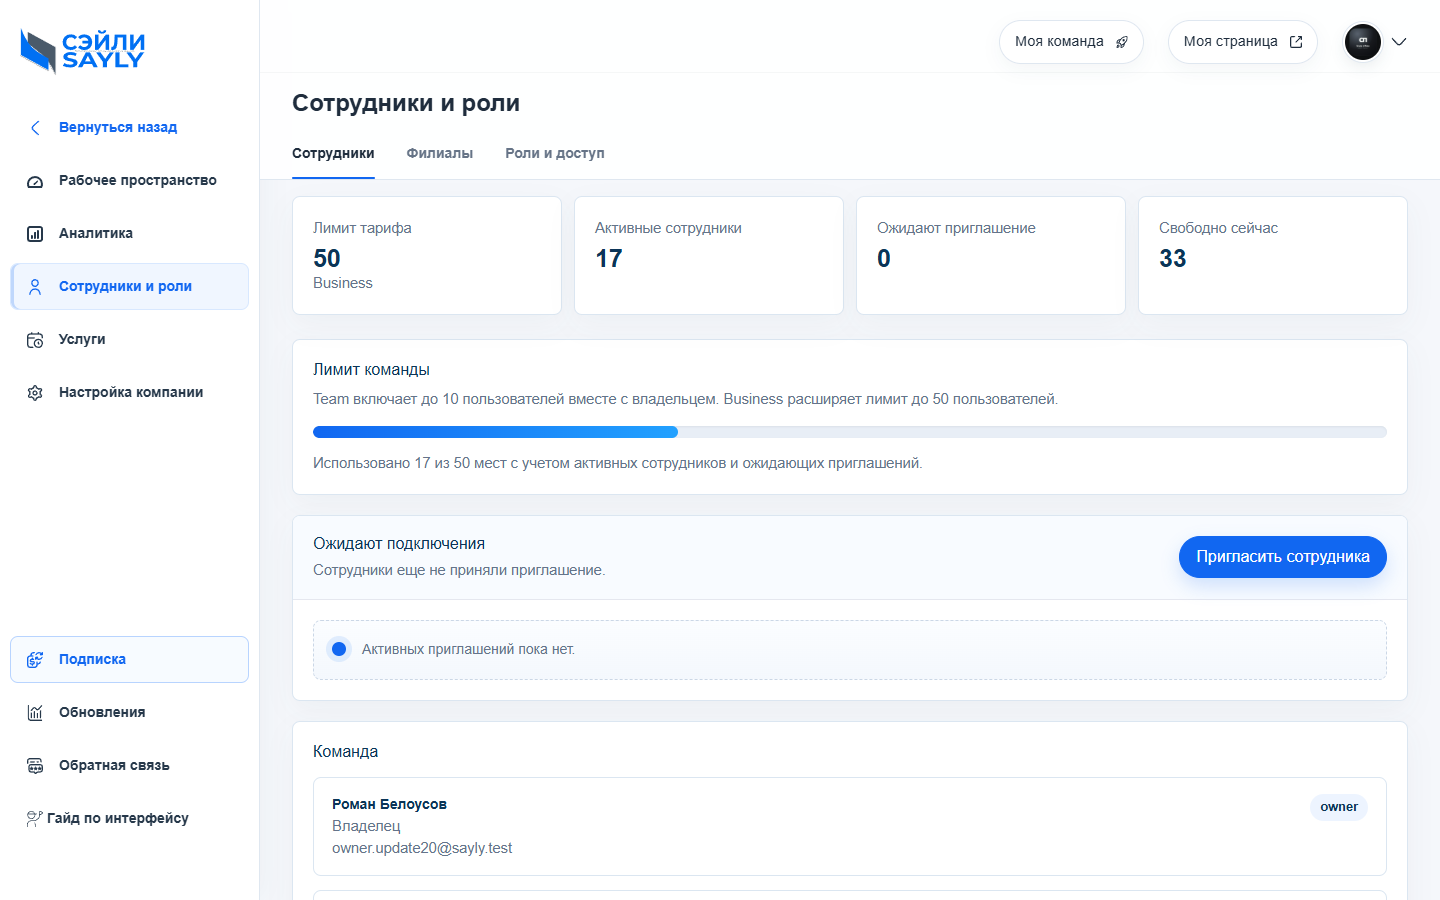
Task: Open Моя страница button
Action: pyautogui.click(x=1243, y=42)
